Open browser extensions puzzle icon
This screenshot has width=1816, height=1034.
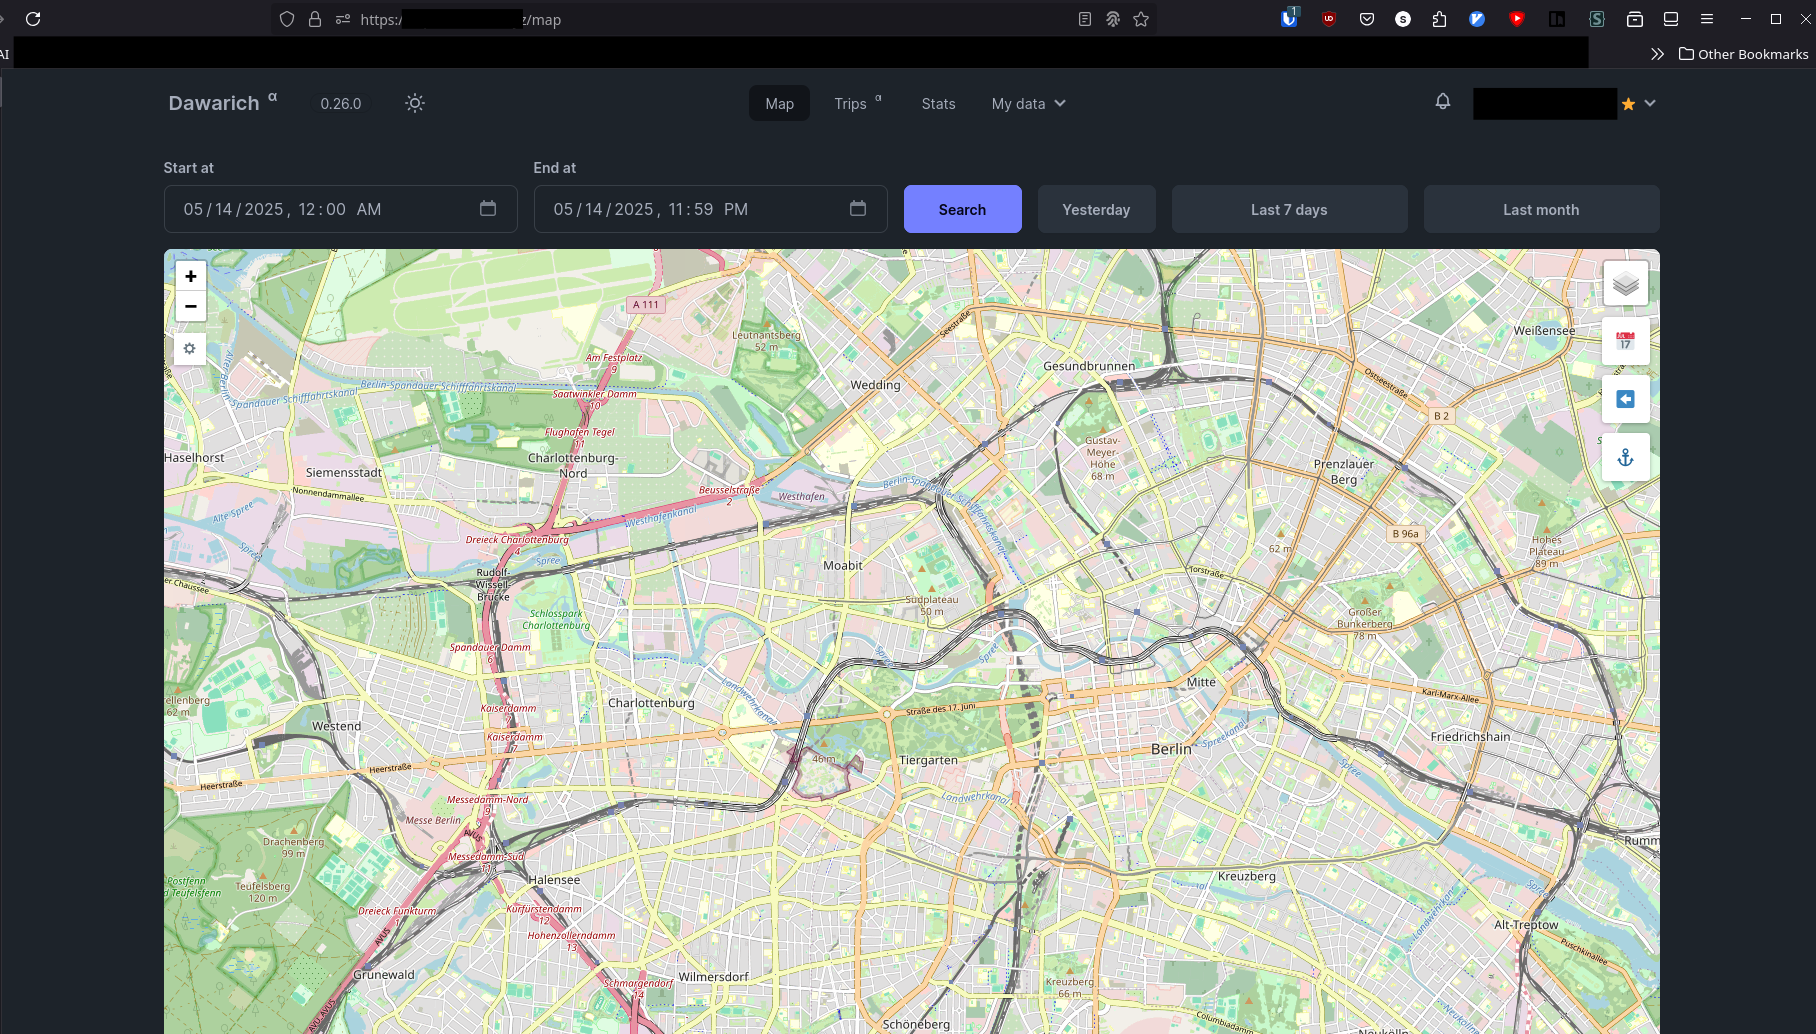click(x=1439, y=19)
